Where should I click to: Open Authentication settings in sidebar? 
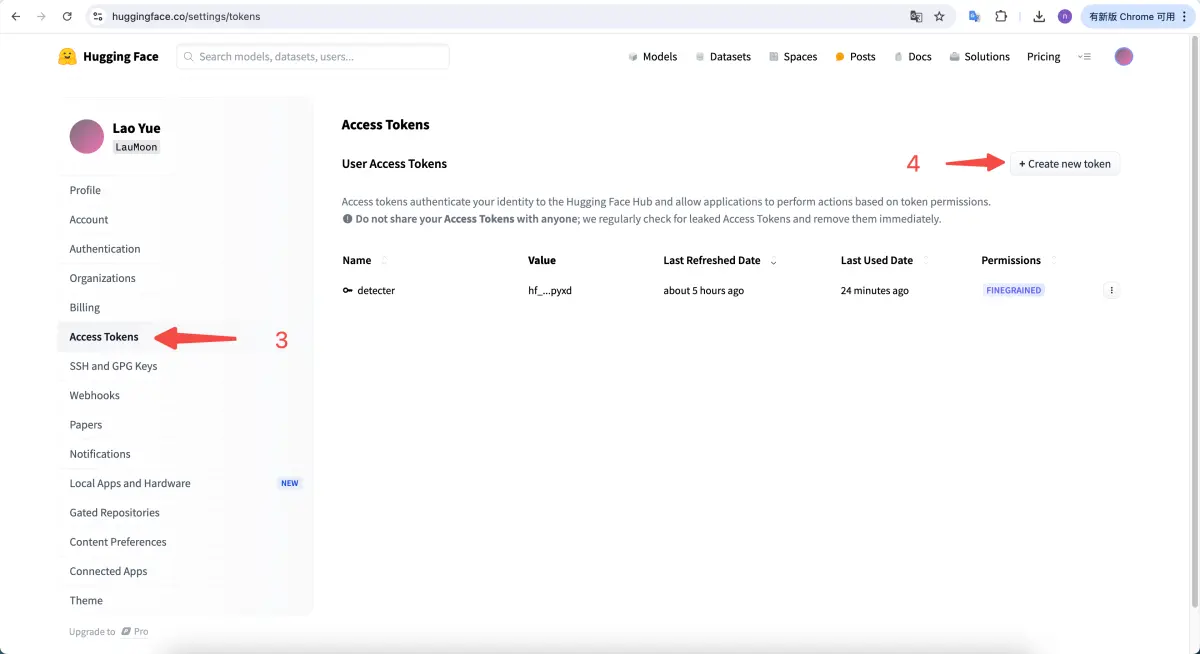coord(105,249)
